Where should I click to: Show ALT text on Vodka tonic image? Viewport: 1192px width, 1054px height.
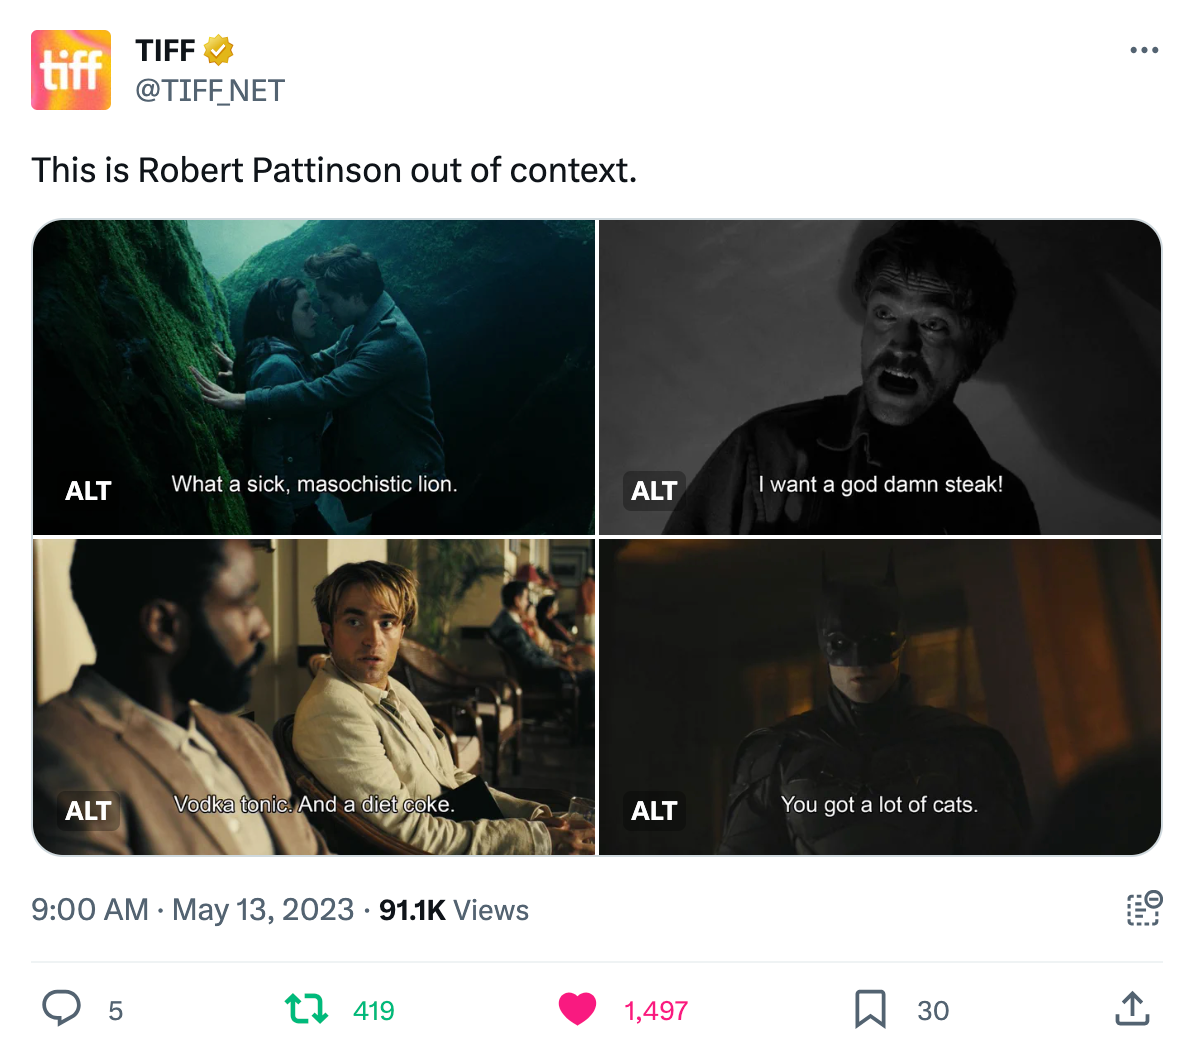coord(88,811)
